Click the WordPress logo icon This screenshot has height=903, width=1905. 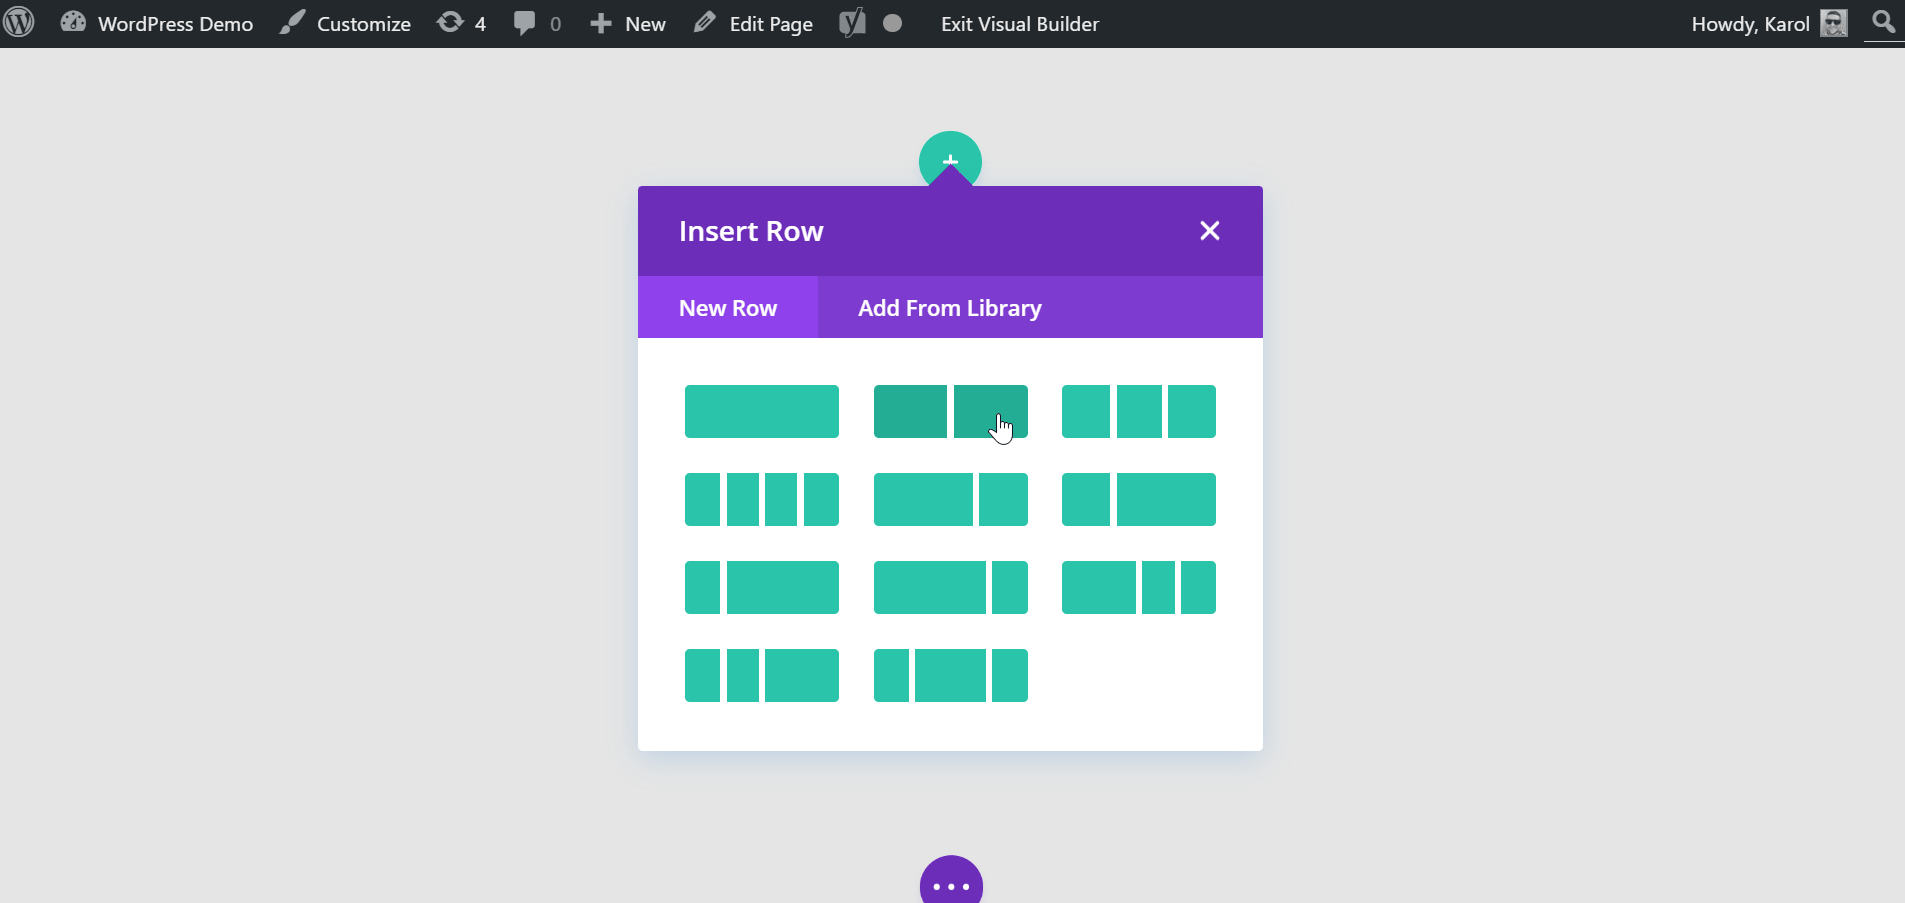19,23
